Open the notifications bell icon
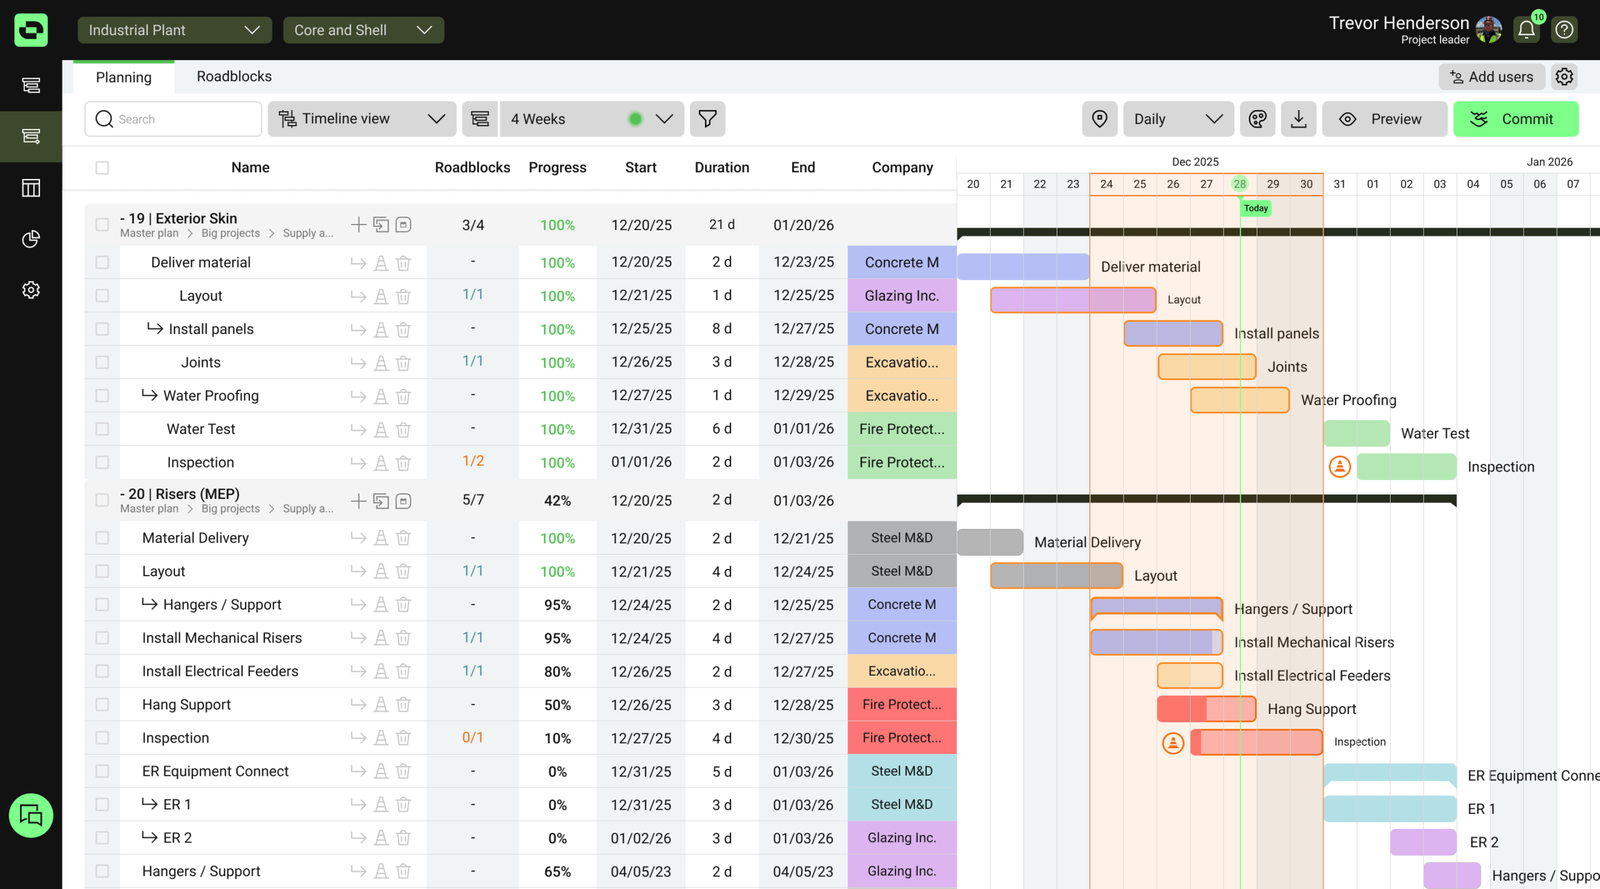 click(1526, 30)
